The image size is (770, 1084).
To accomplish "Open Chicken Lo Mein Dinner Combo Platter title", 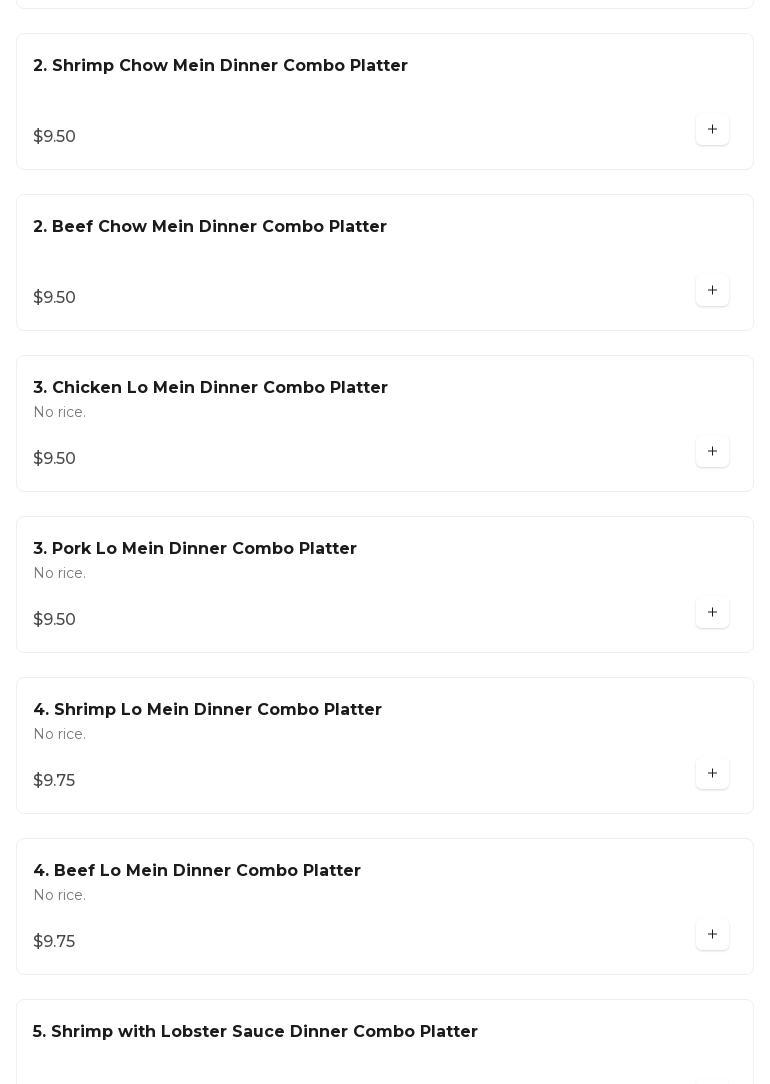I will [210, 388].
